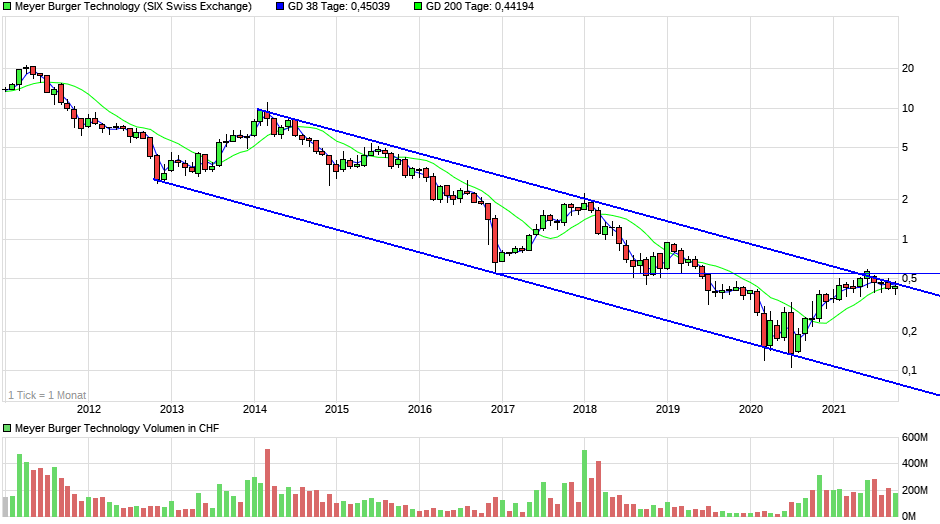
Task: Click the 2016 year label on axis
Action: [x=420, y=409]
